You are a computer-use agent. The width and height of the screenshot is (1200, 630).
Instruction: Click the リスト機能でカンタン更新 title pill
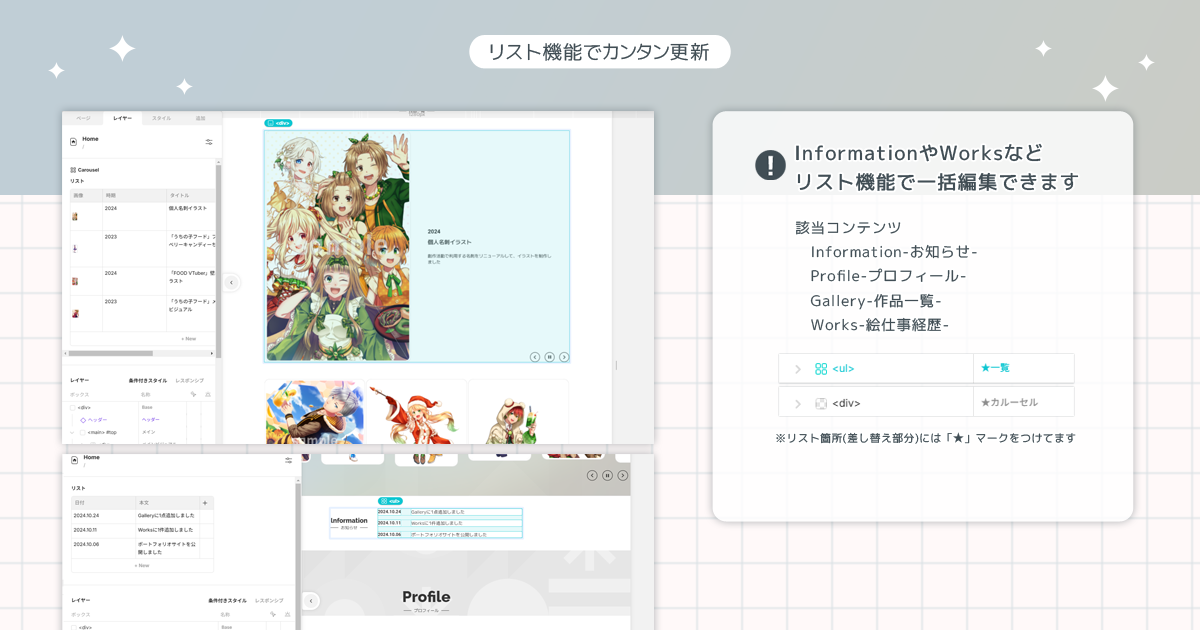(600, 52)
